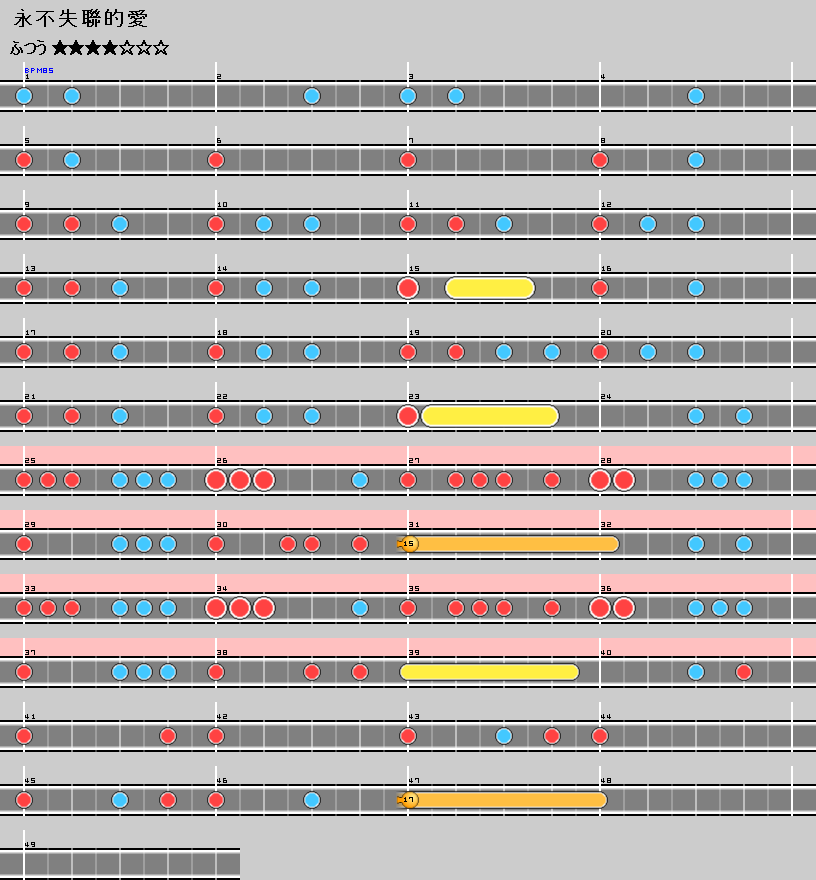Screen dimensions: 816x880
Task: Click the measure 49 number label
Action: 29,844
